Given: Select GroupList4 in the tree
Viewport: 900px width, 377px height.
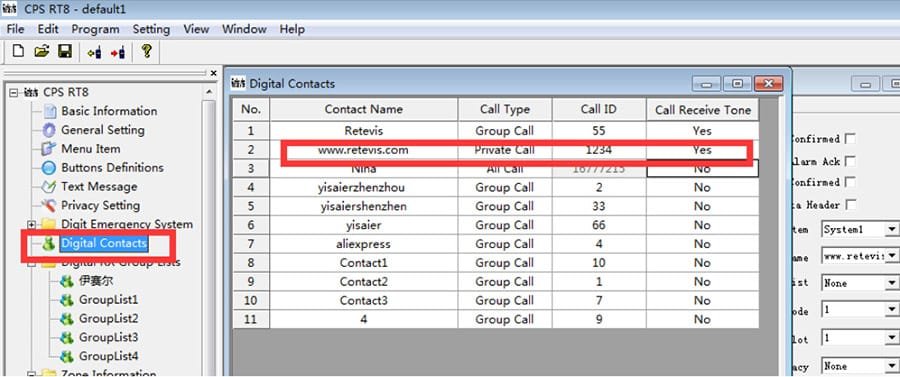Looking at the screenshot, I should 108,356.
